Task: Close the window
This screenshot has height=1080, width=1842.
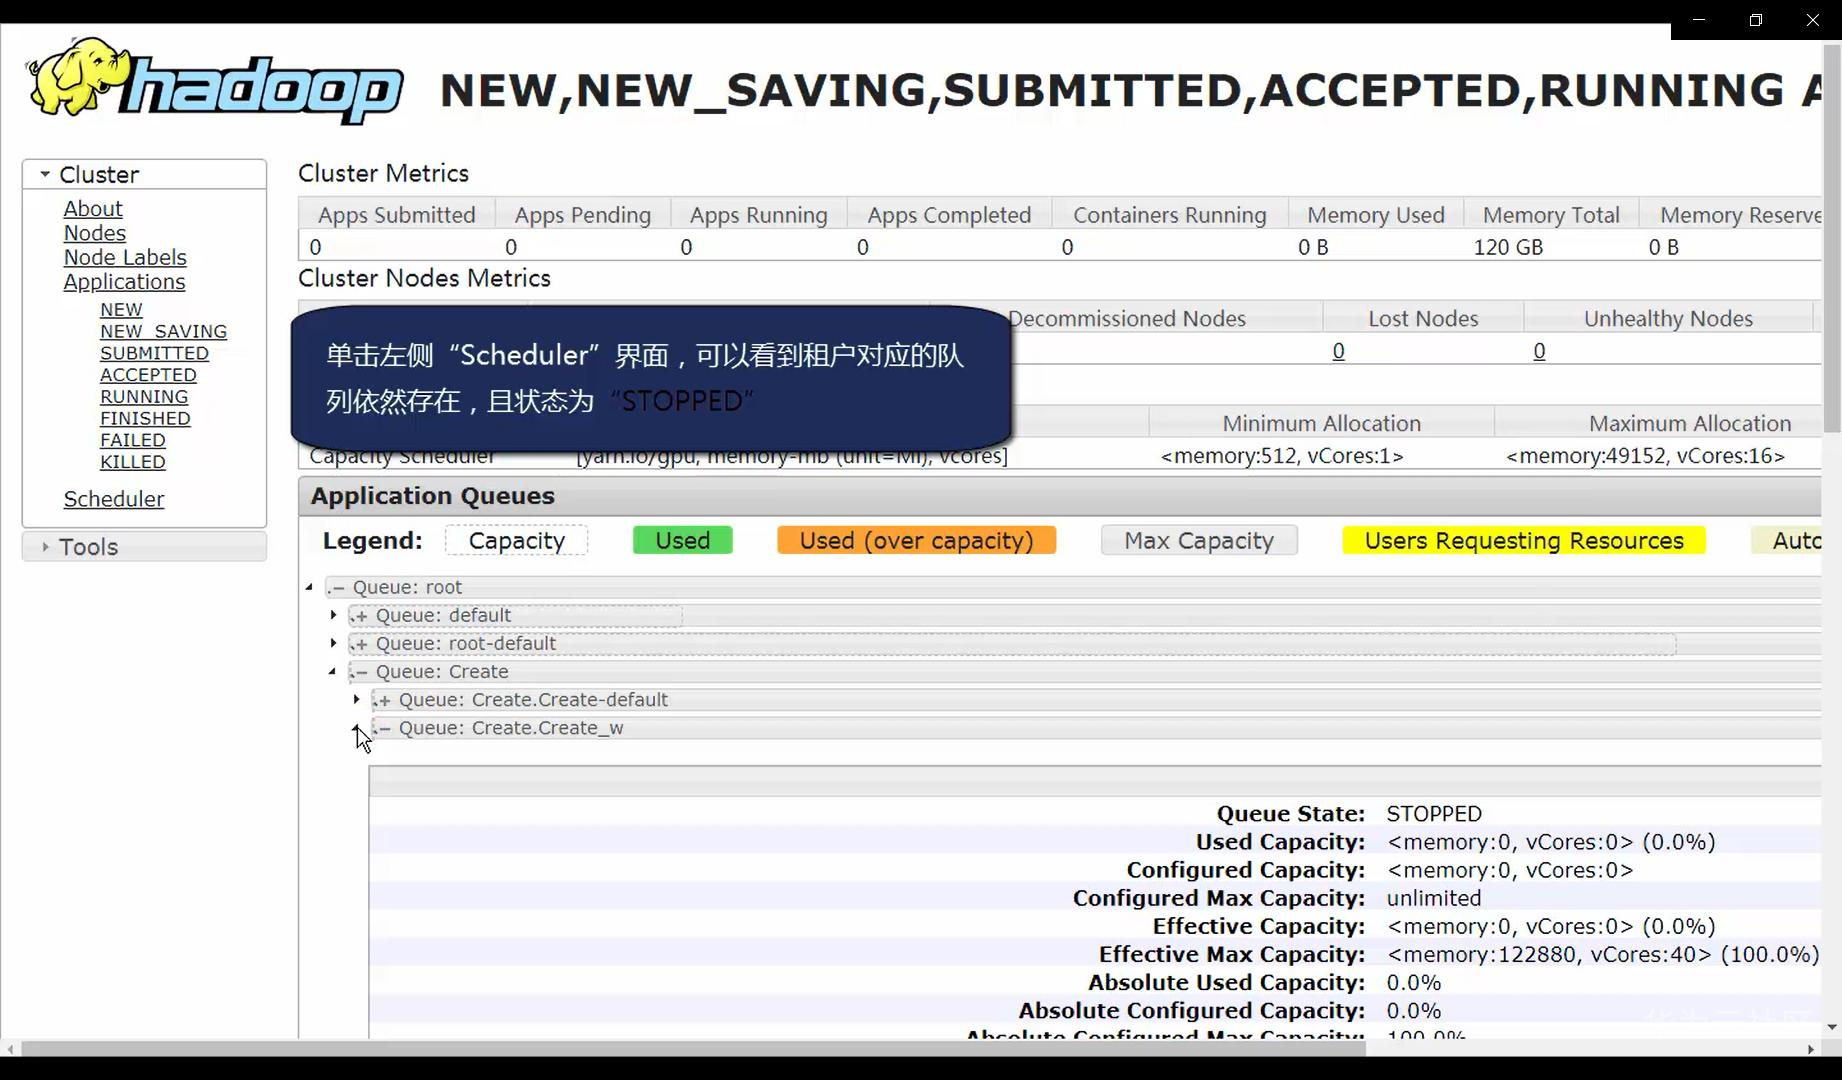Action: (1813, 20)
